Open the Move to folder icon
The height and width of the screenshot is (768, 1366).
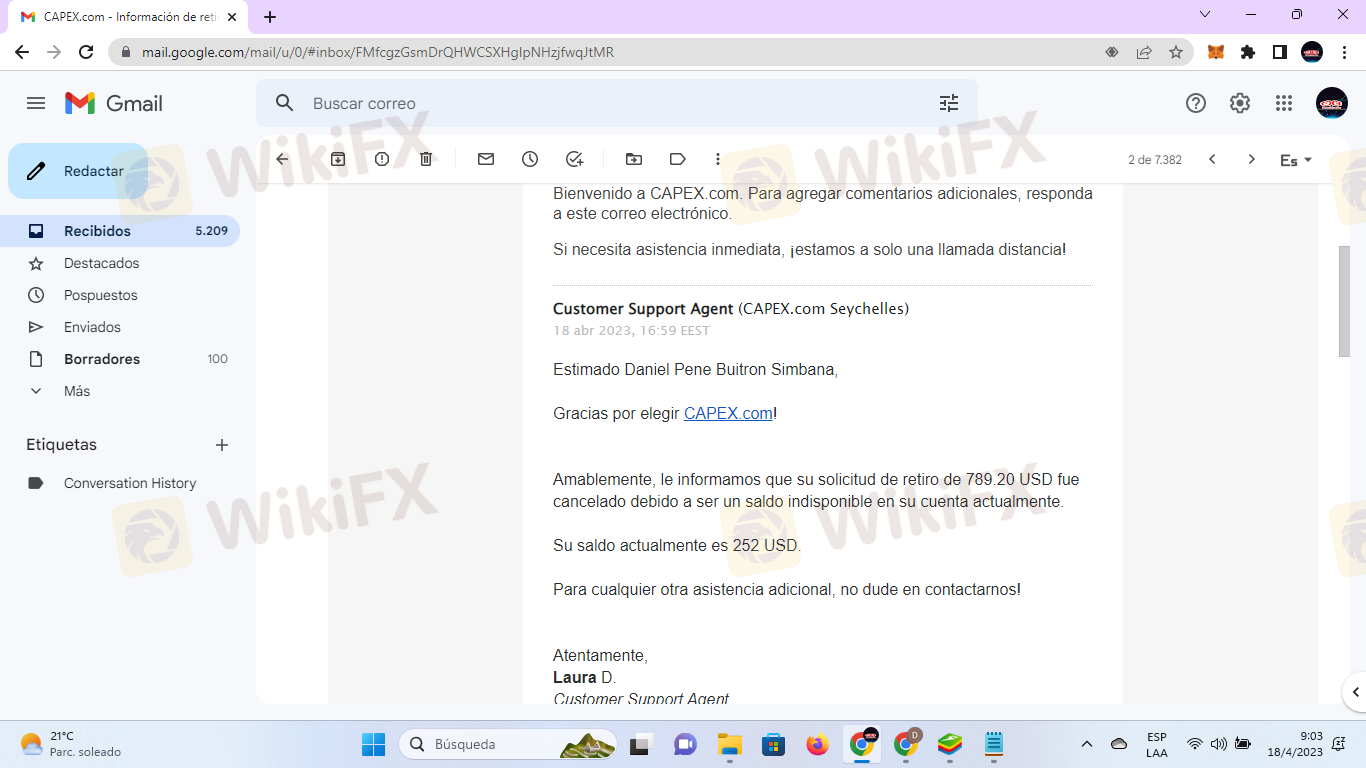pyautogui.click(x=634, y=159)
